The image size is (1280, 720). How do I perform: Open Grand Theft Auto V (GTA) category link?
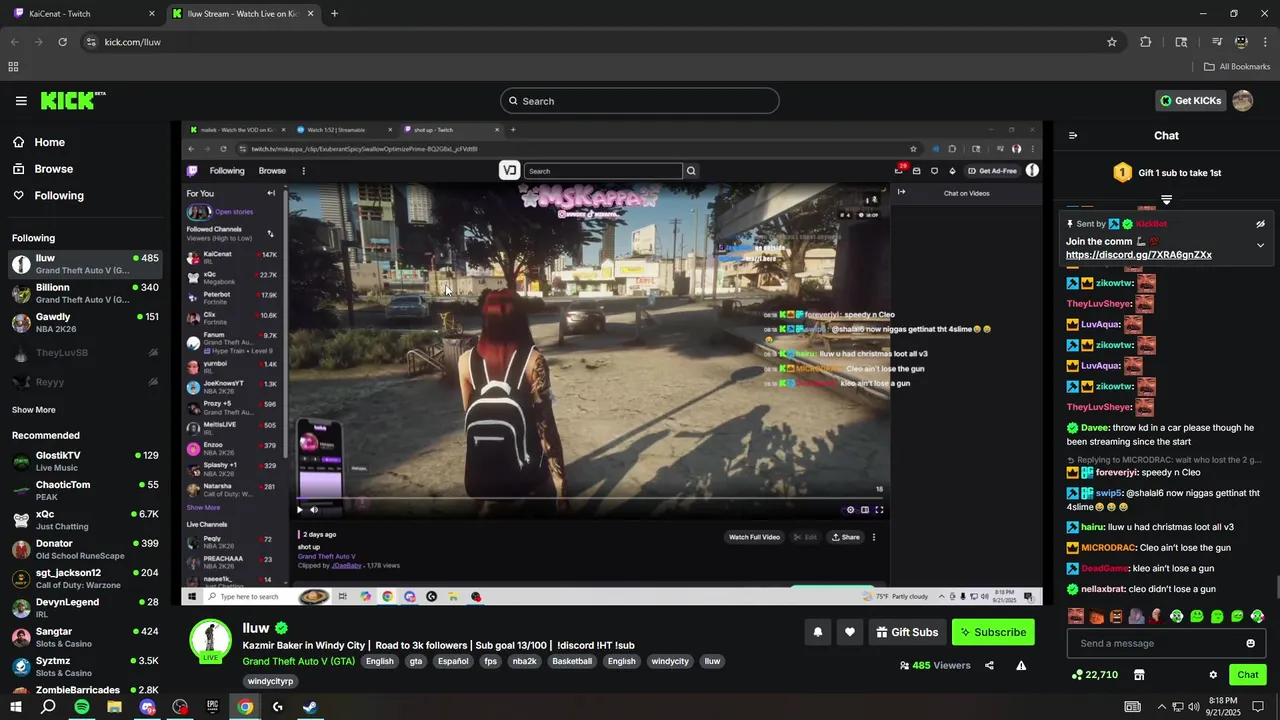click(298, 661)
